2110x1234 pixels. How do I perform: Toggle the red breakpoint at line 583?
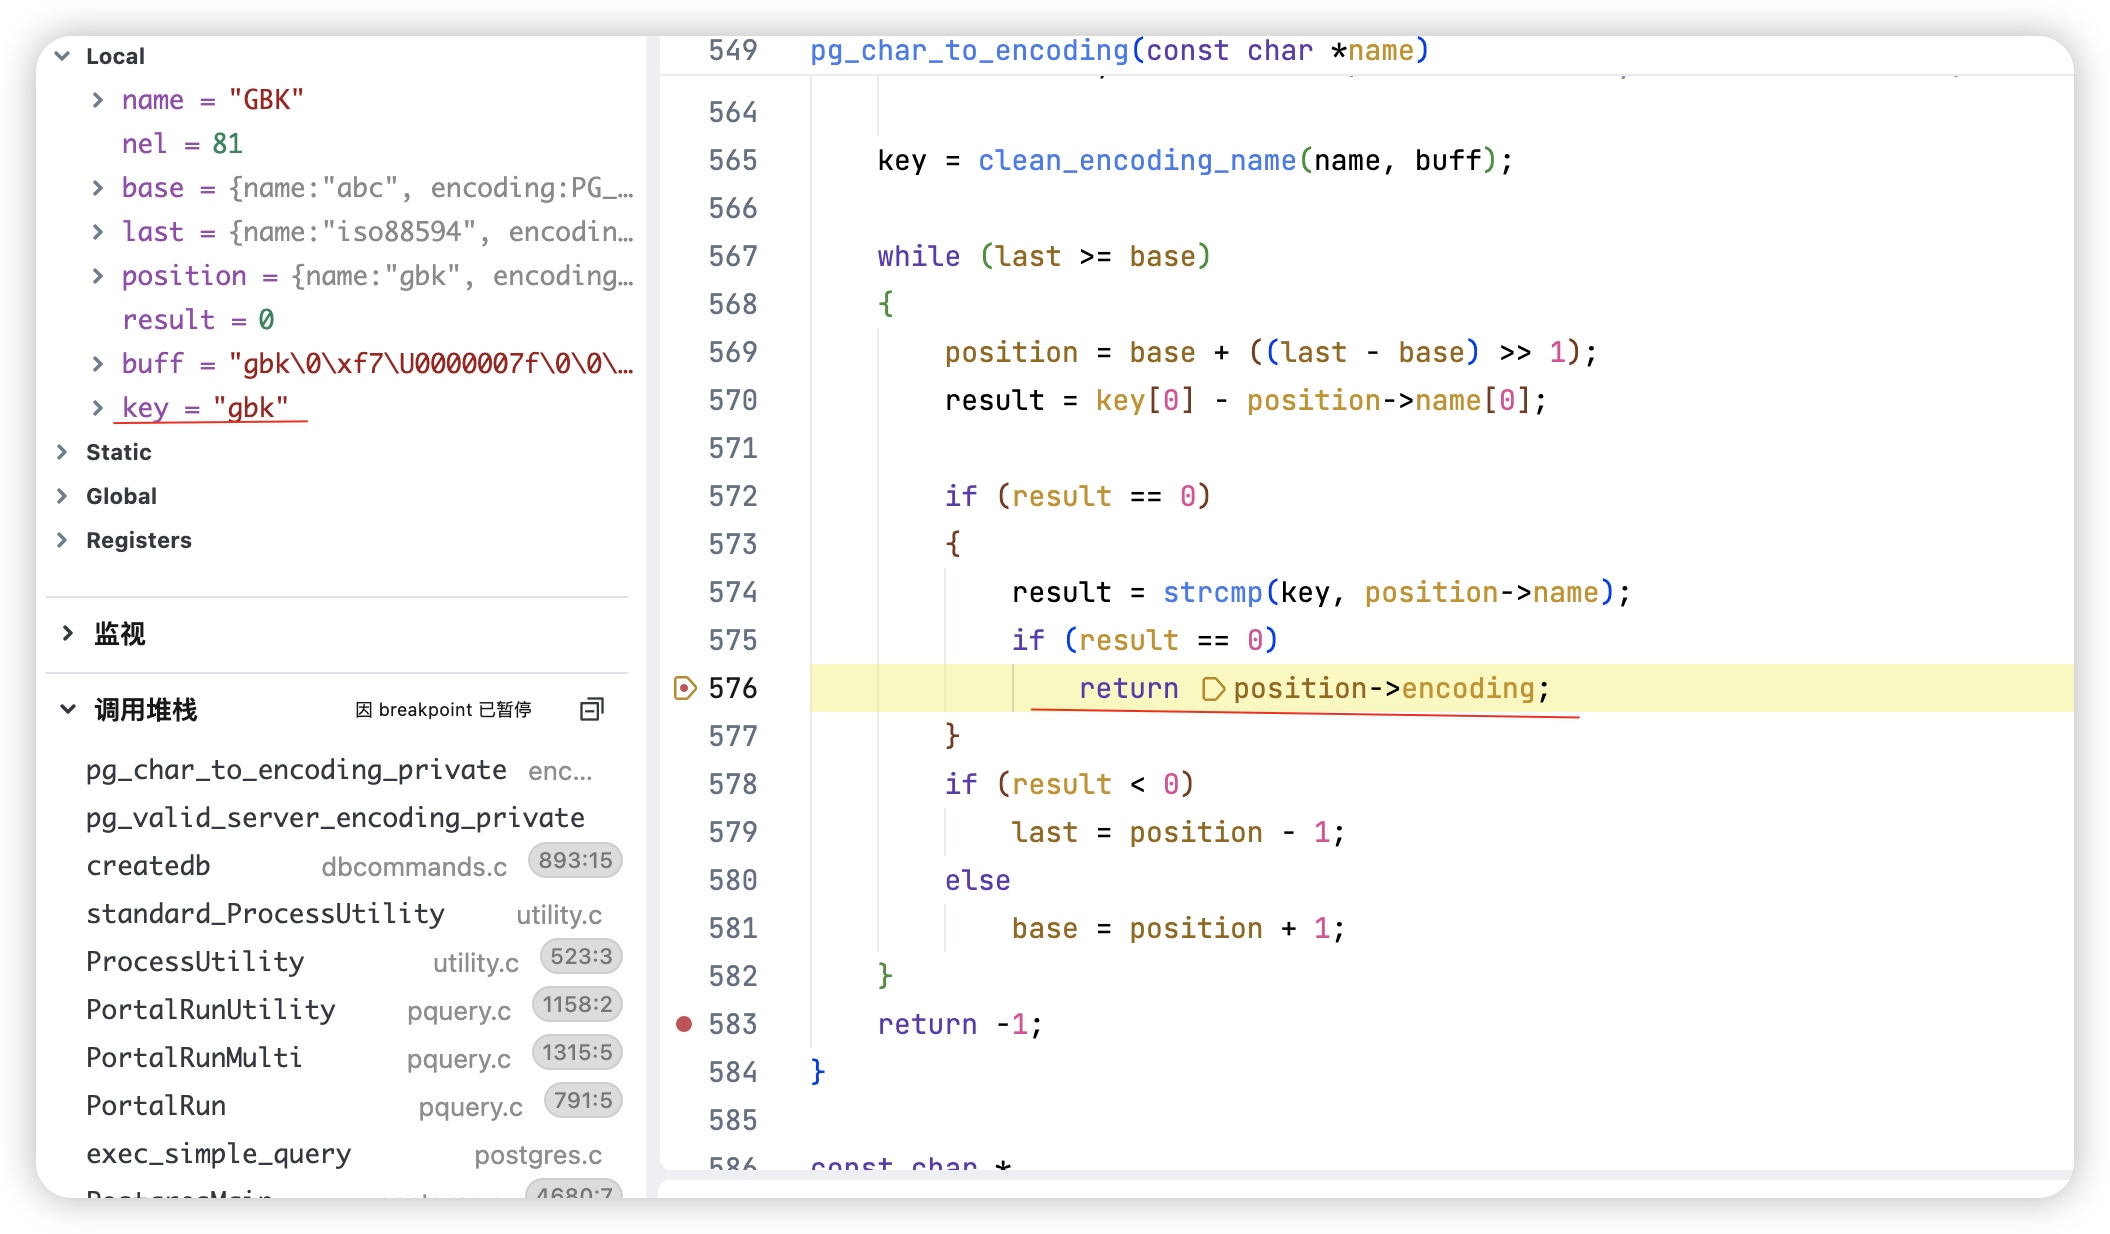click(x=684, y=1023)
